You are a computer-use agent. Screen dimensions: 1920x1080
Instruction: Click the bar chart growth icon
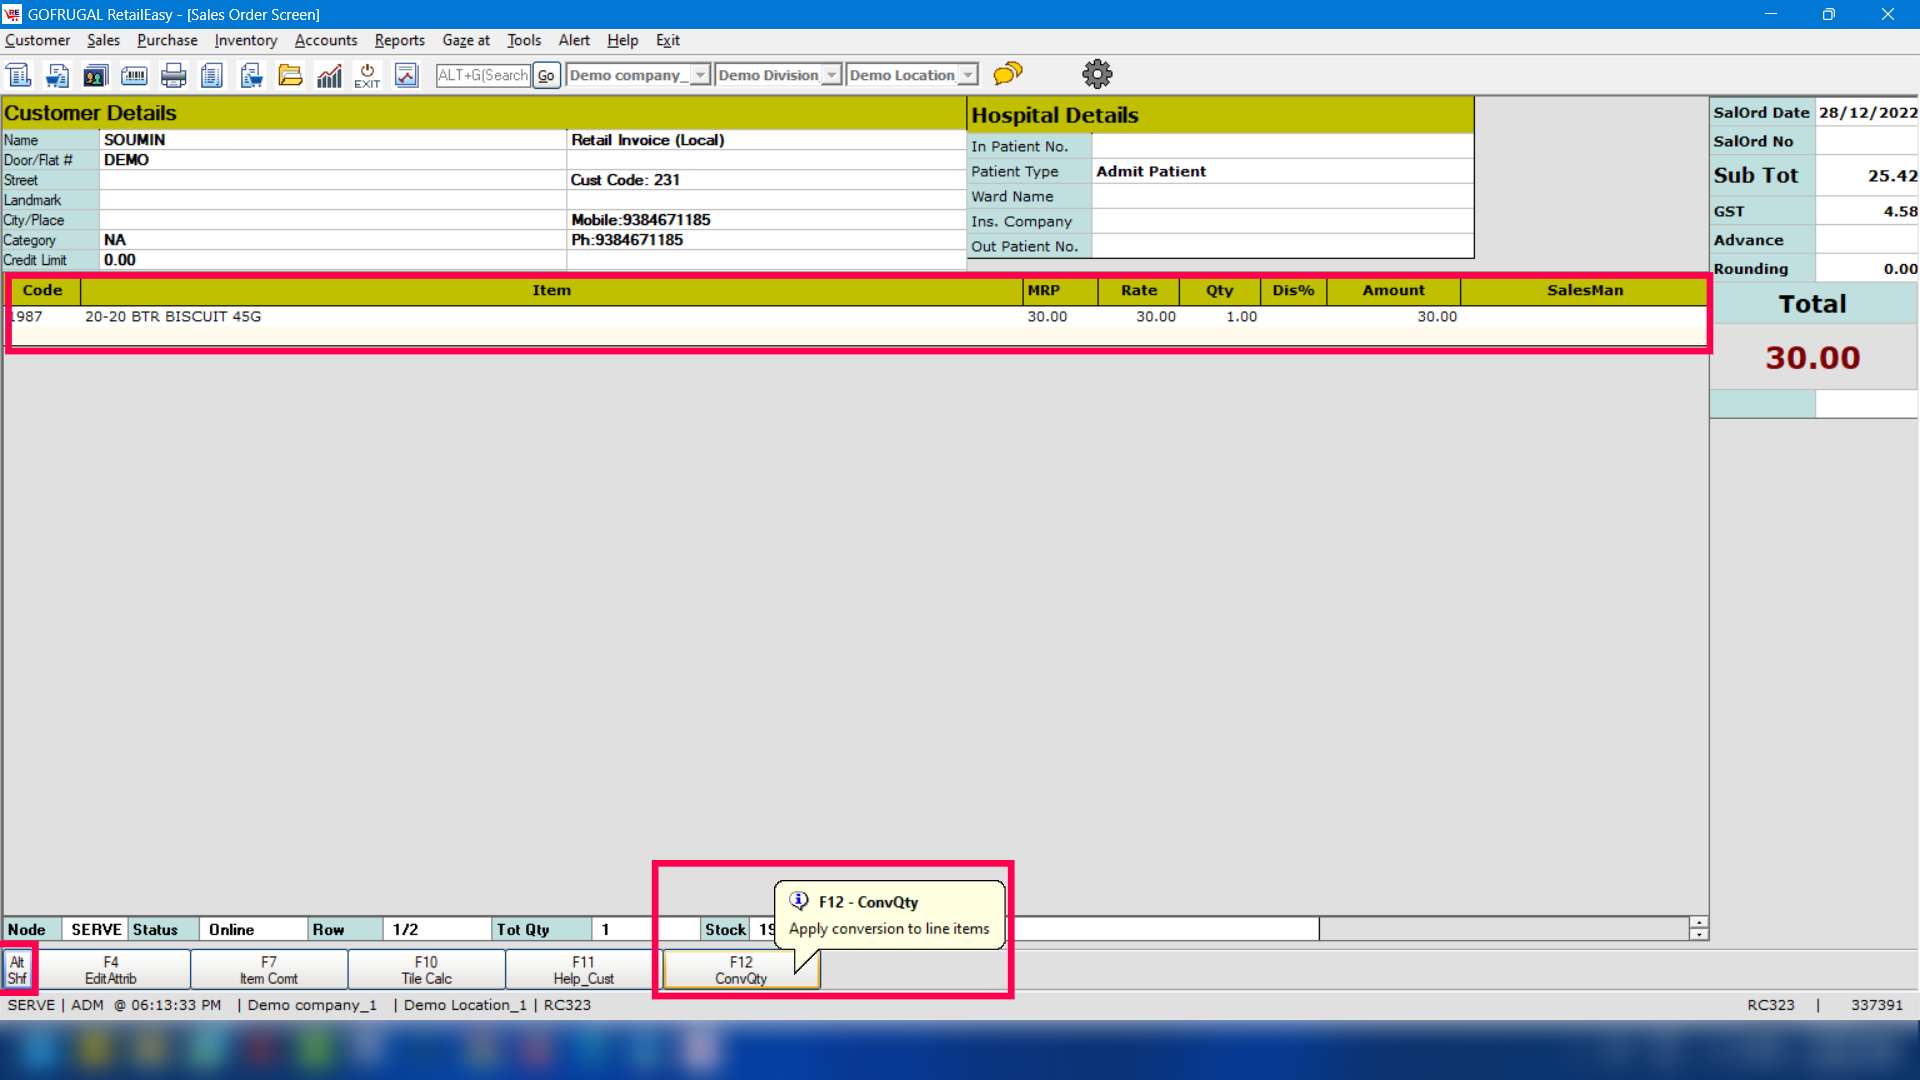(x=329, y=75)
